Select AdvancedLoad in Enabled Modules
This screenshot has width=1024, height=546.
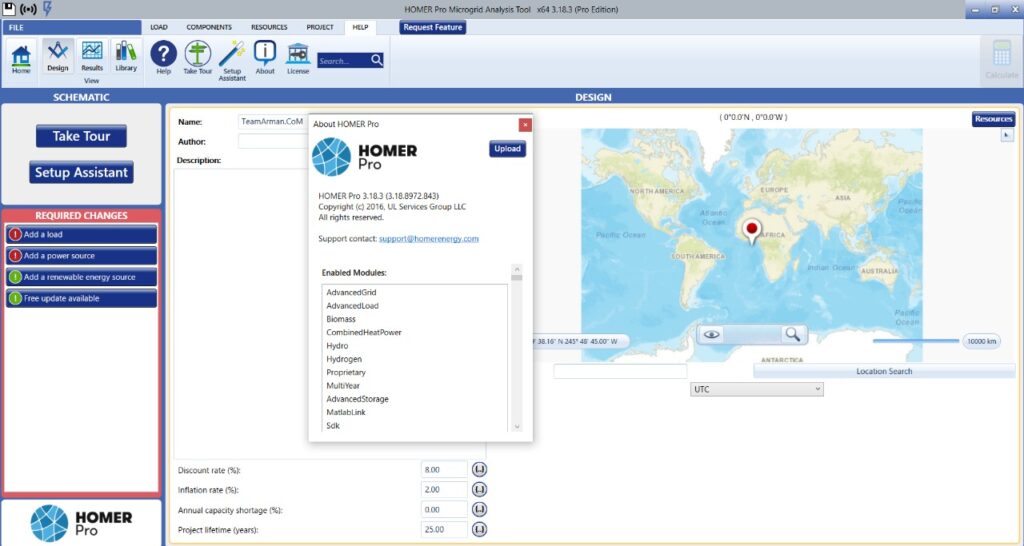[353, 306]
